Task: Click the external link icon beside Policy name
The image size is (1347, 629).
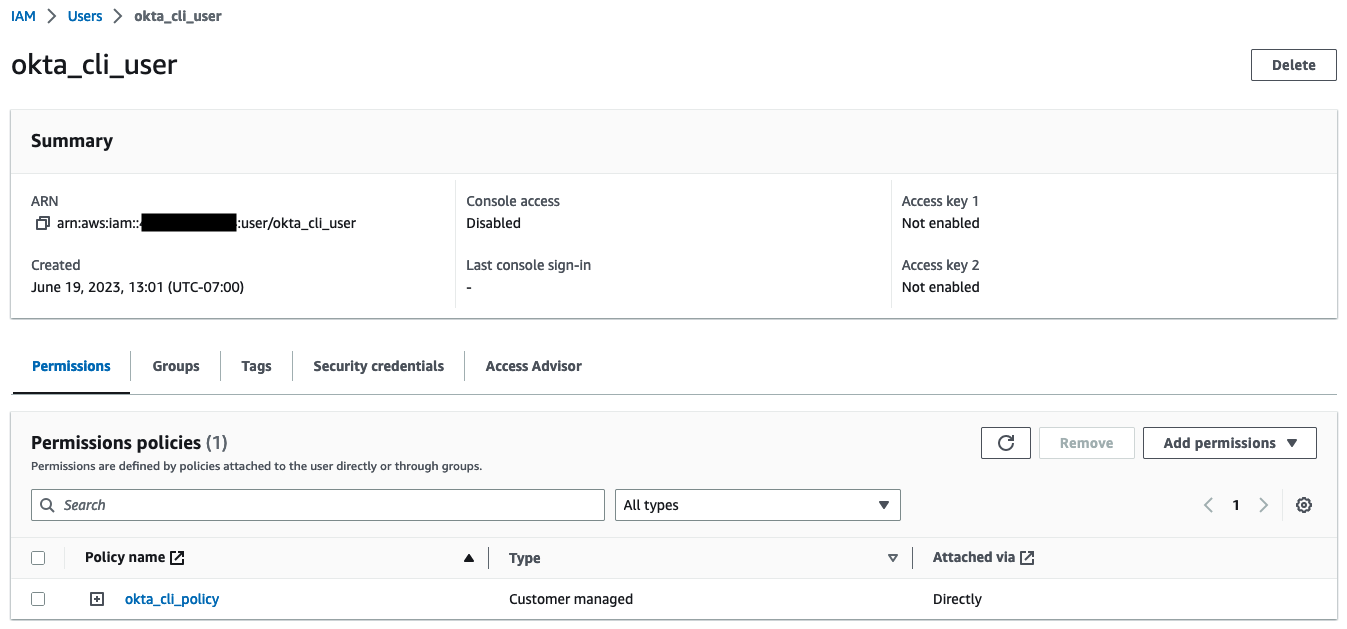Action: [178, 558]
